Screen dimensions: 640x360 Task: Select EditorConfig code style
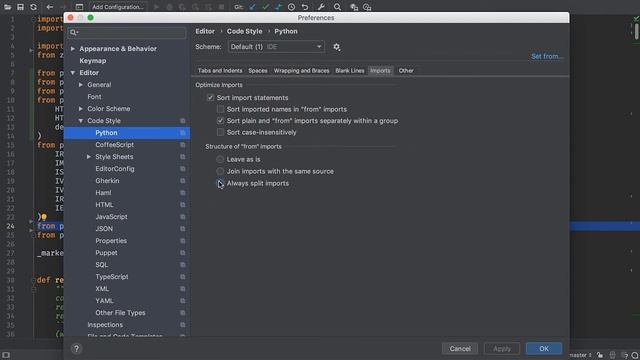[x=115, y=169]
